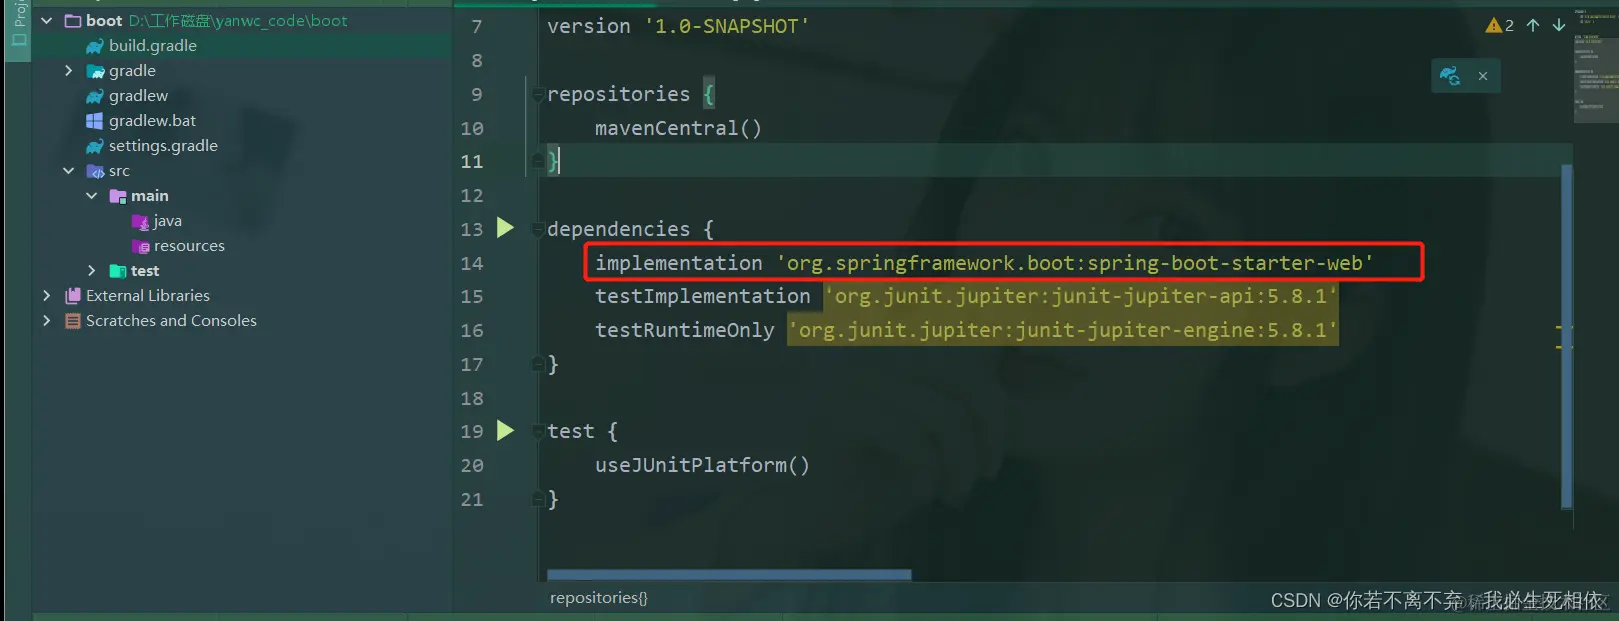Click the junit-jupiter-api dependency string

[1081, 296]
